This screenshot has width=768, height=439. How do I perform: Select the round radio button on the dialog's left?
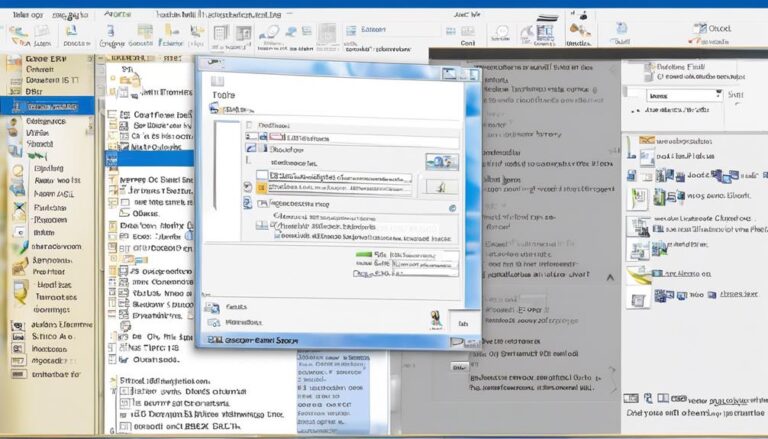[x=248, y=186]
